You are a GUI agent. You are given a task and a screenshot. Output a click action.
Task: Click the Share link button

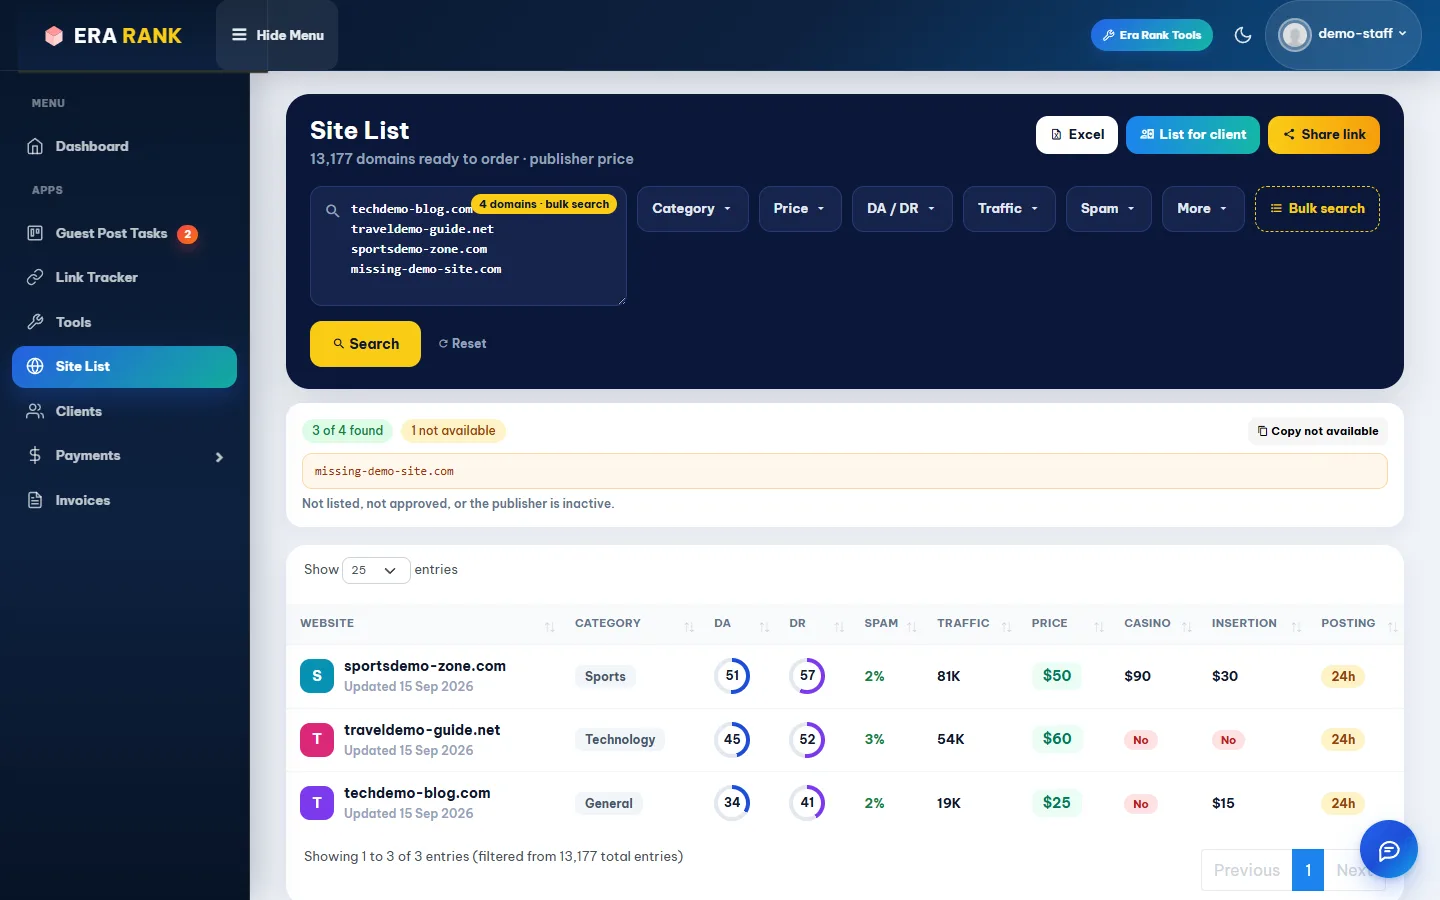(x=1323, y=134)
